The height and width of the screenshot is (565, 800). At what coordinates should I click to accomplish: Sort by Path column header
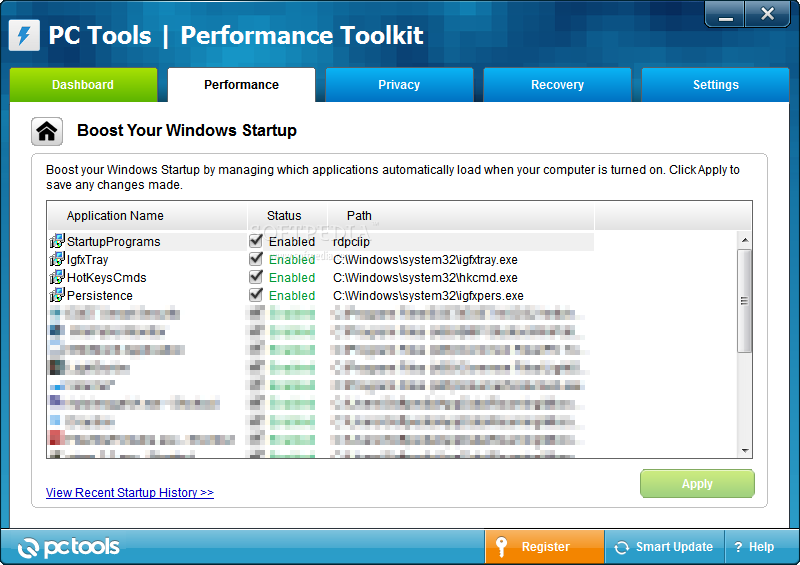(x=461, y=215)
